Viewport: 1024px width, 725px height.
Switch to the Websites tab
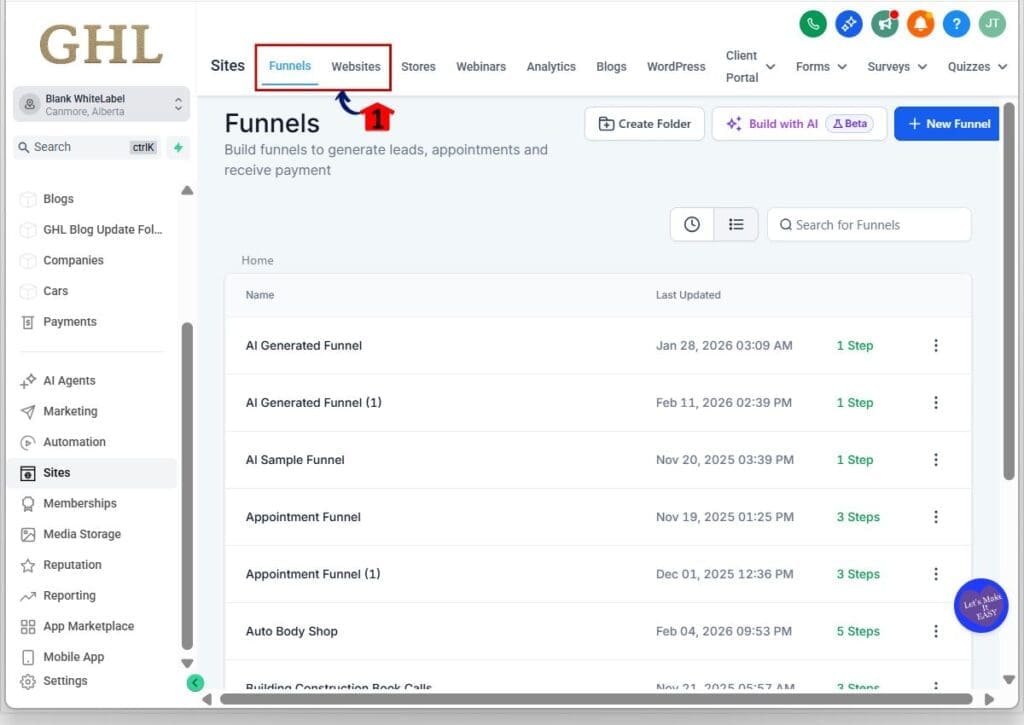(356, 67)
